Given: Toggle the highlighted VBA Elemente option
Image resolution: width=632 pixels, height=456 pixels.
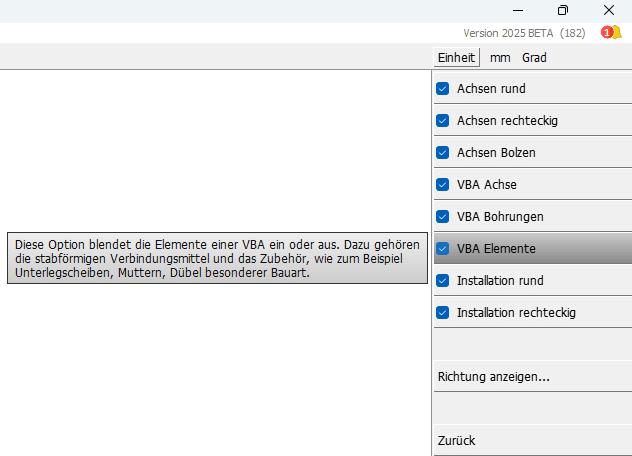Looking at the screenshot, I should 443,249.
